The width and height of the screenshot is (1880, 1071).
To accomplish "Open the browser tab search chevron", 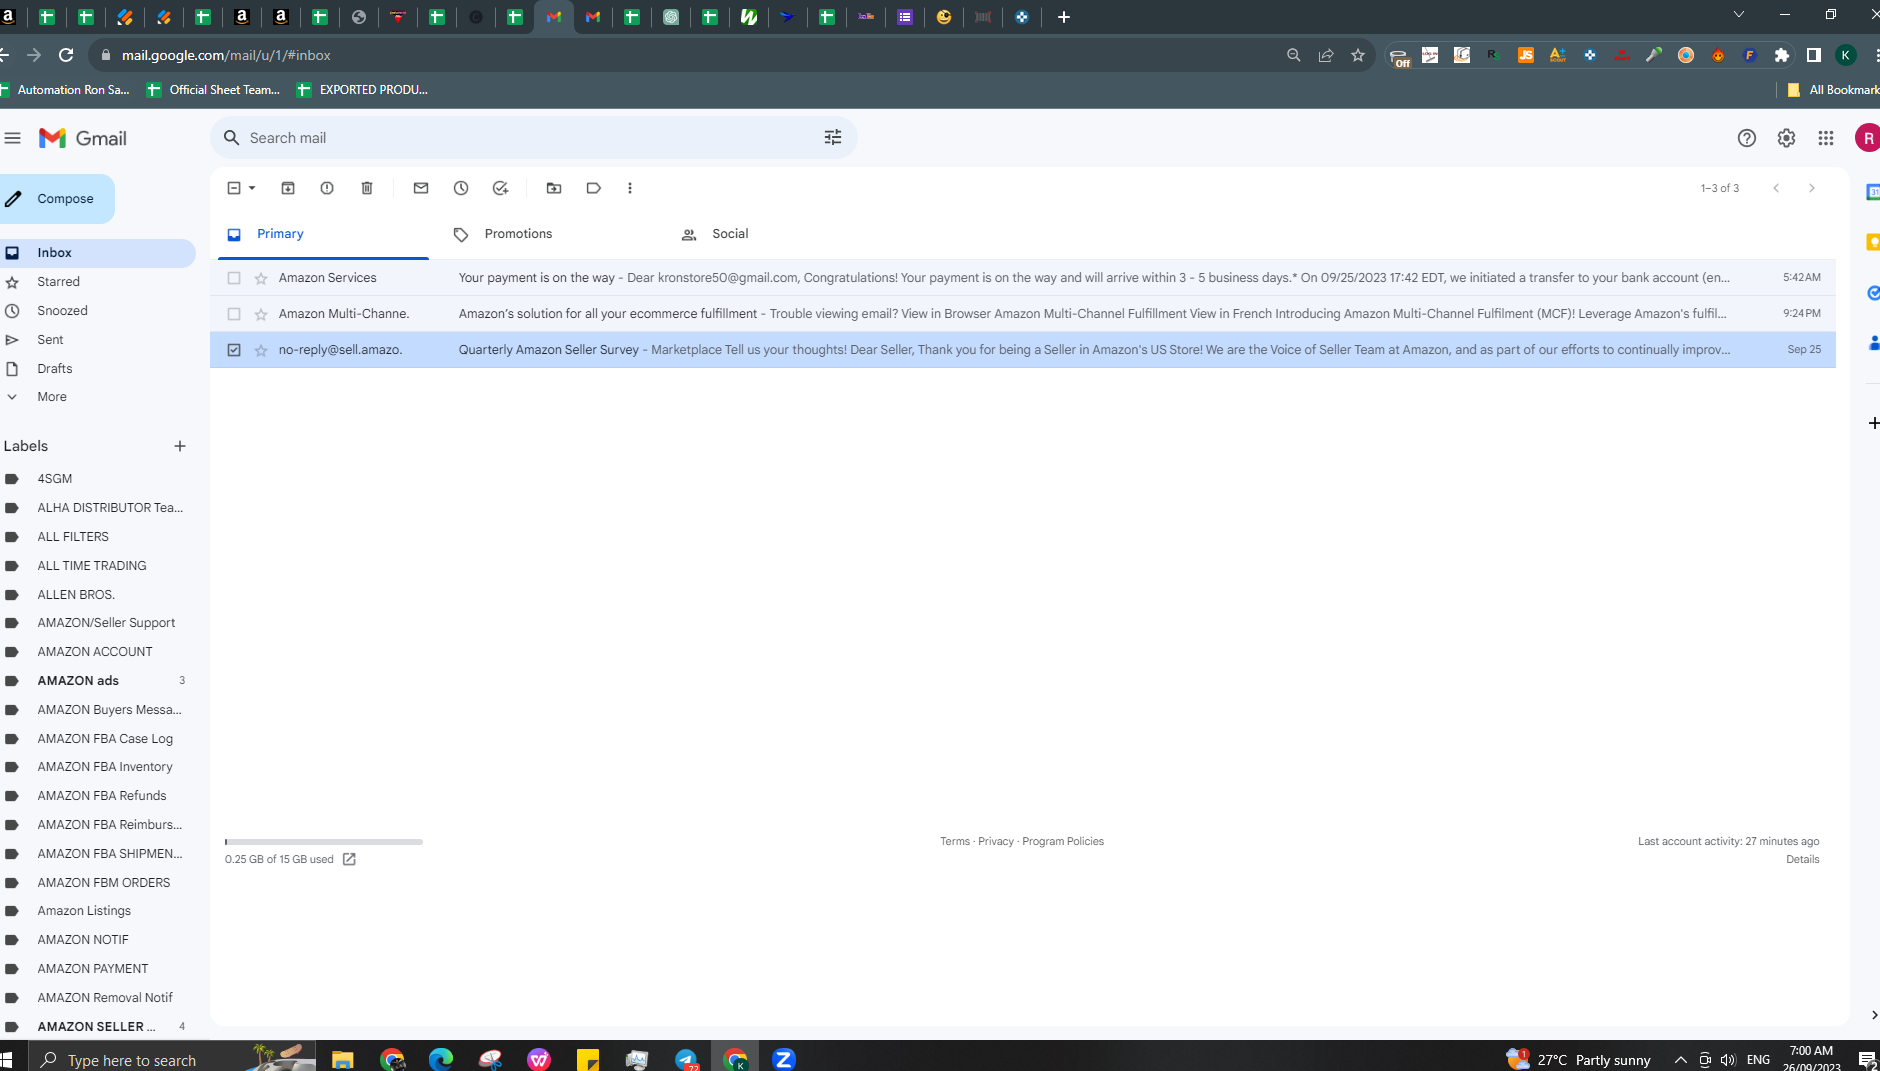I will tap(1739, 15).
